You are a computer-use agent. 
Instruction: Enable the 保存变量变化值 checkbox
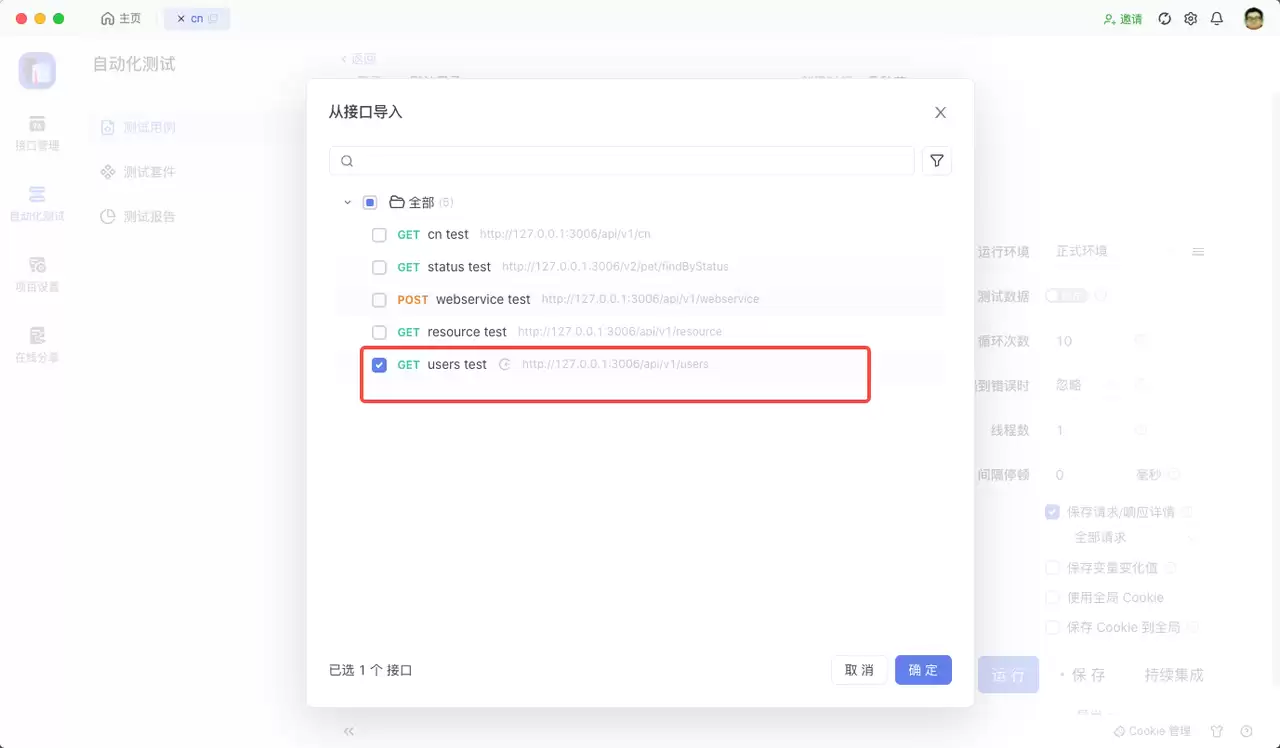point(1052,568)
